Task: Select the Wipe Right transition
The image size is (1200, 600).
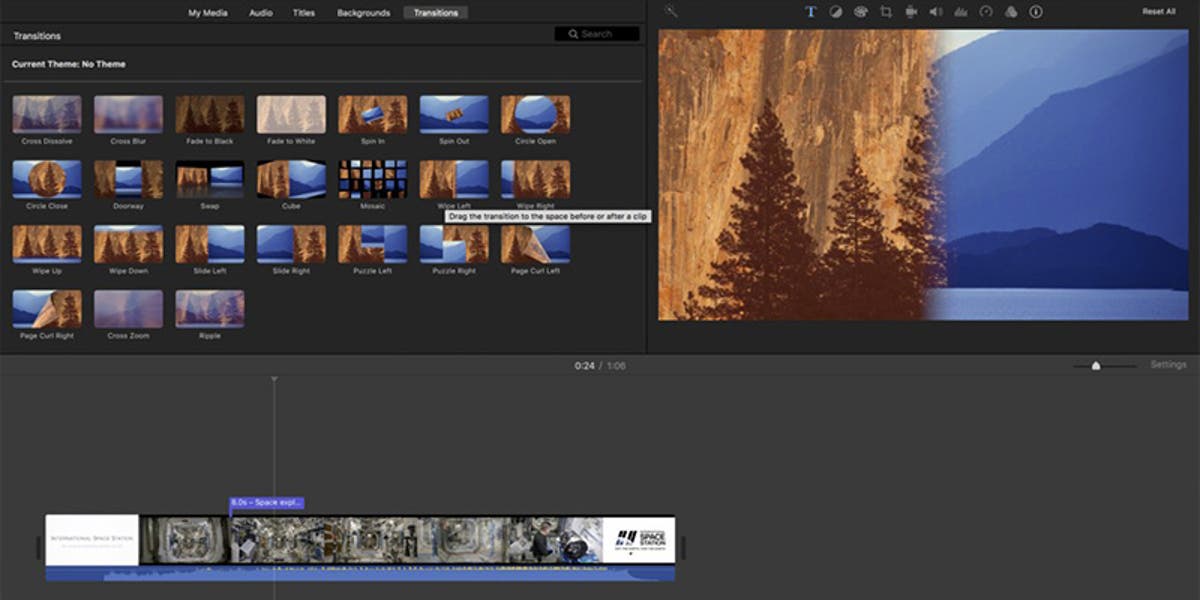Action: [536, 185]
